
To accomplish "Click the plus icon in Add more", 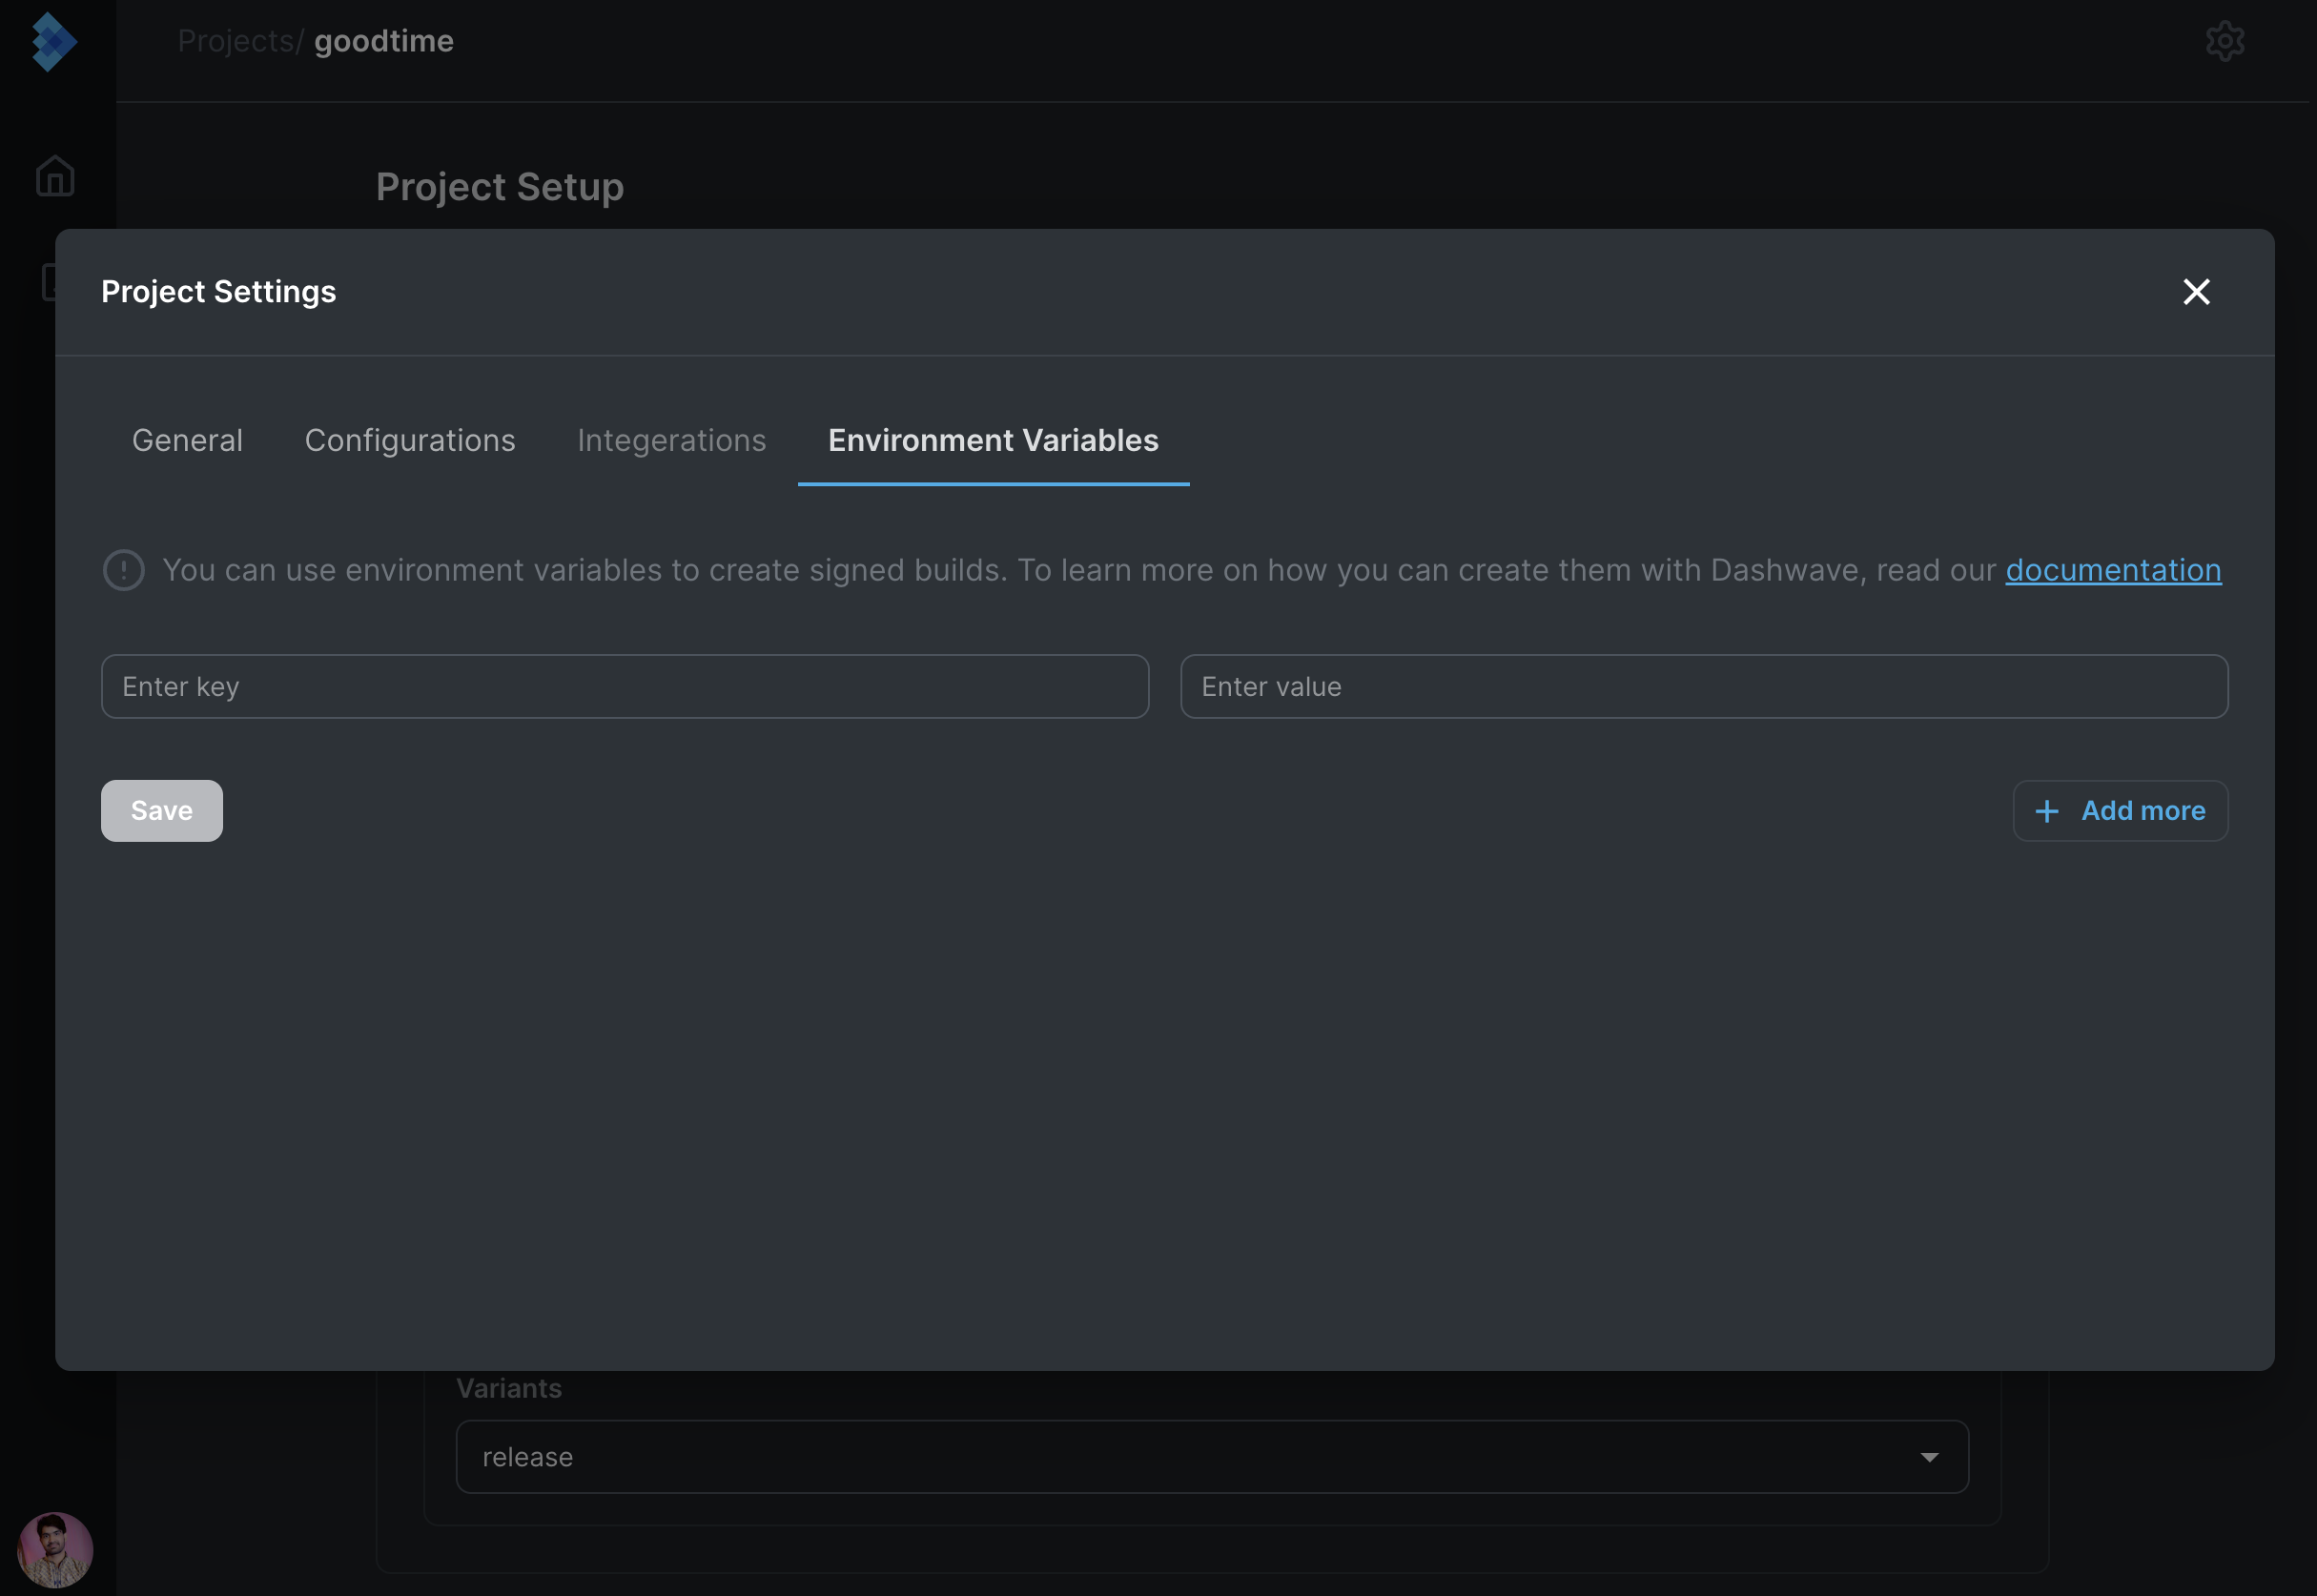I will (2047, 811).
